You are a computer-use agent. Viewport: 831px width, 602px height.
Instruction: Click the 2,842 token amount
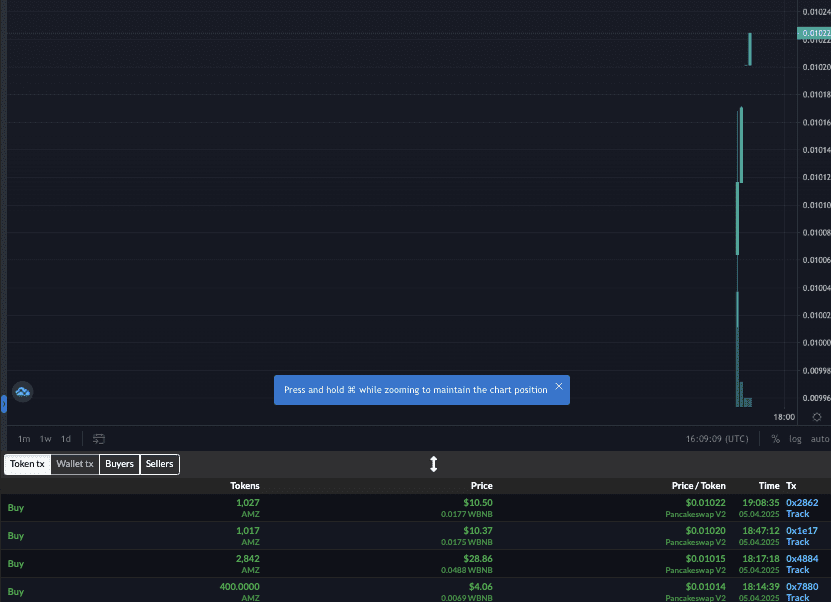pos(248,559)
